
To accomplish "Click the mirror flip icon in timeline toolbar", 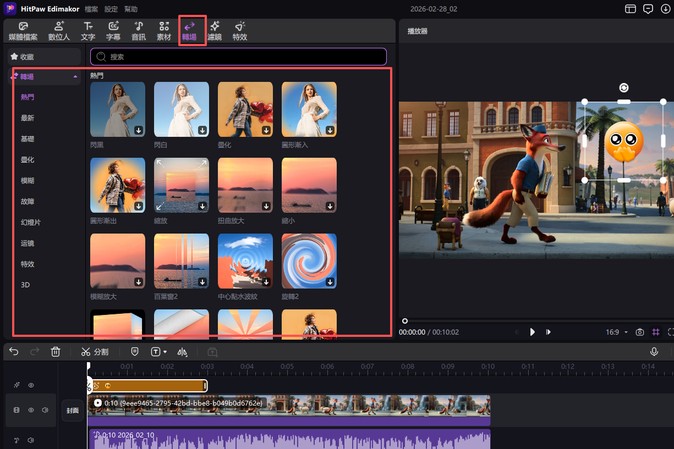I will tap(182, 352).
